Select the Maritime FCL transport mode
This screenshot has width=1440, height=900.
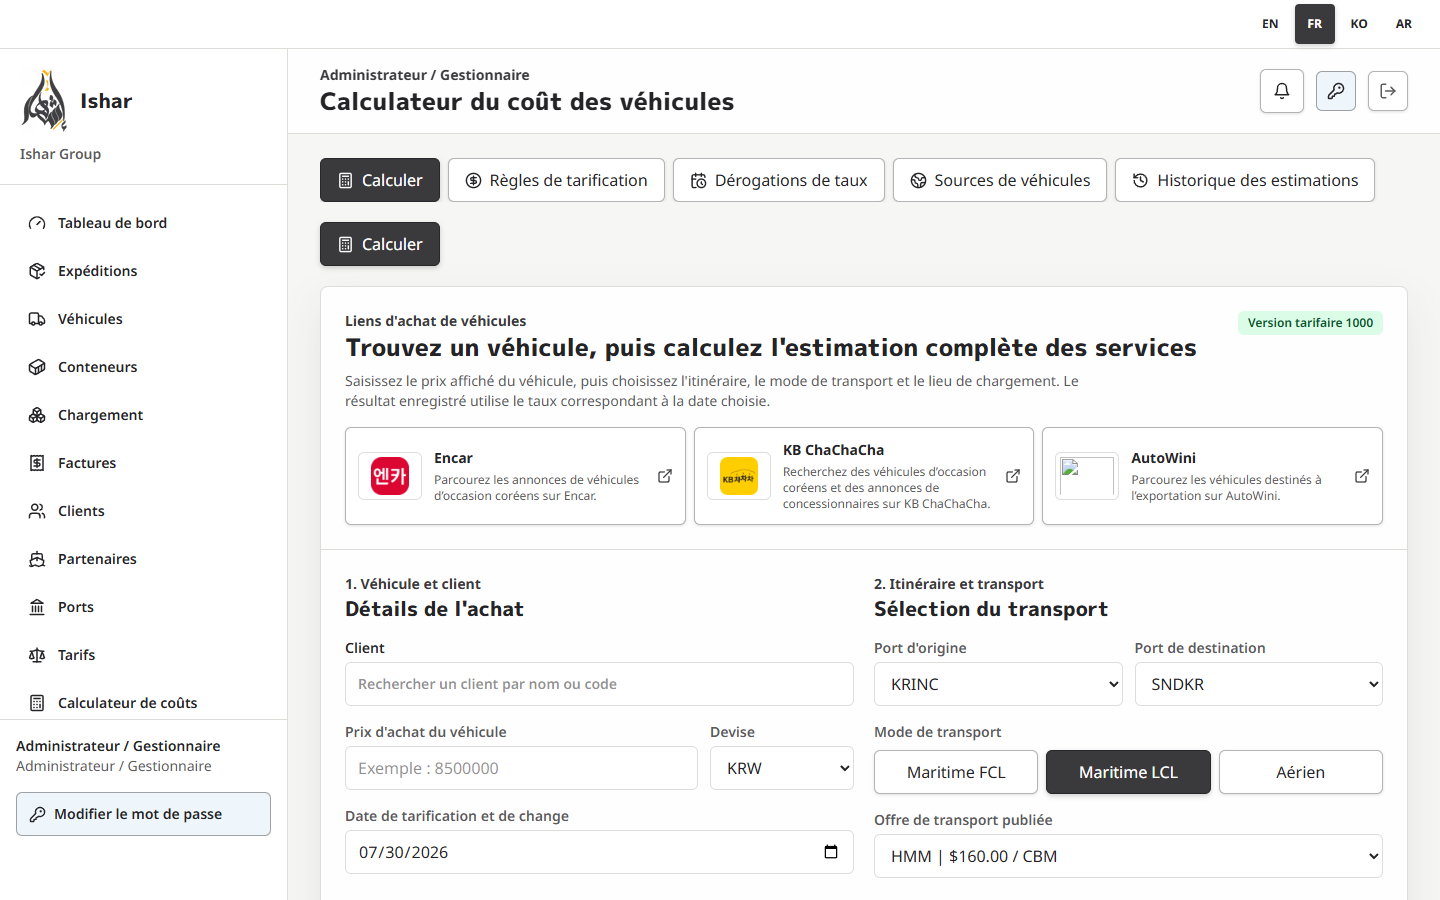[956, 772]
